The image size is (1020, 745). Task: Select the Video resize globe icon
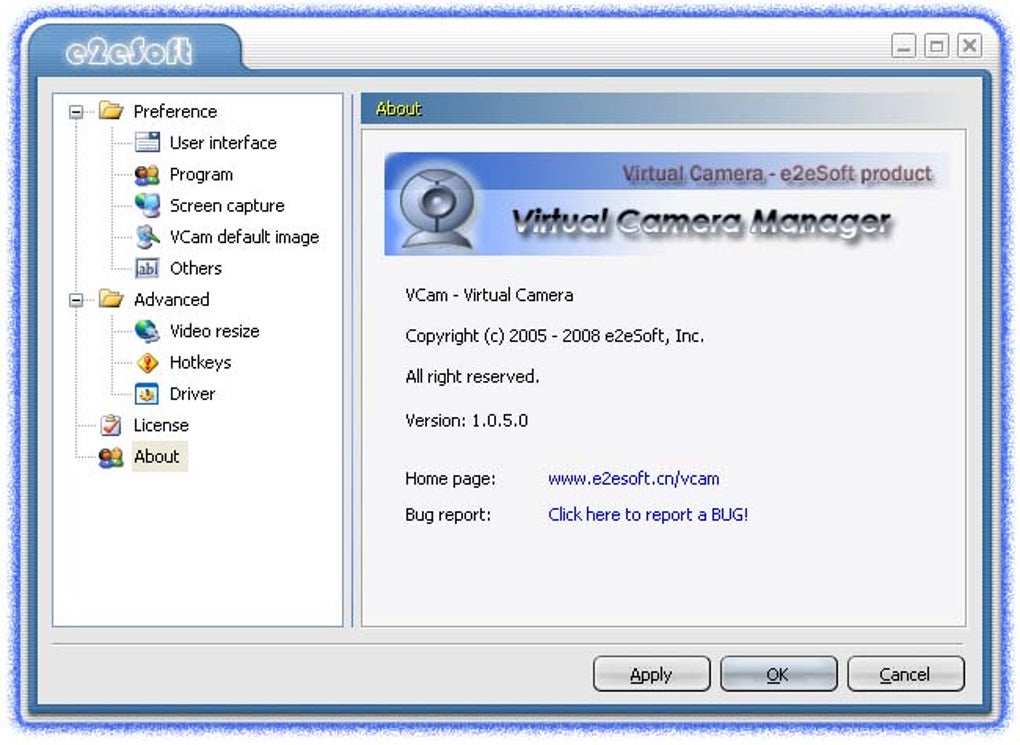[x=147, y=331]
